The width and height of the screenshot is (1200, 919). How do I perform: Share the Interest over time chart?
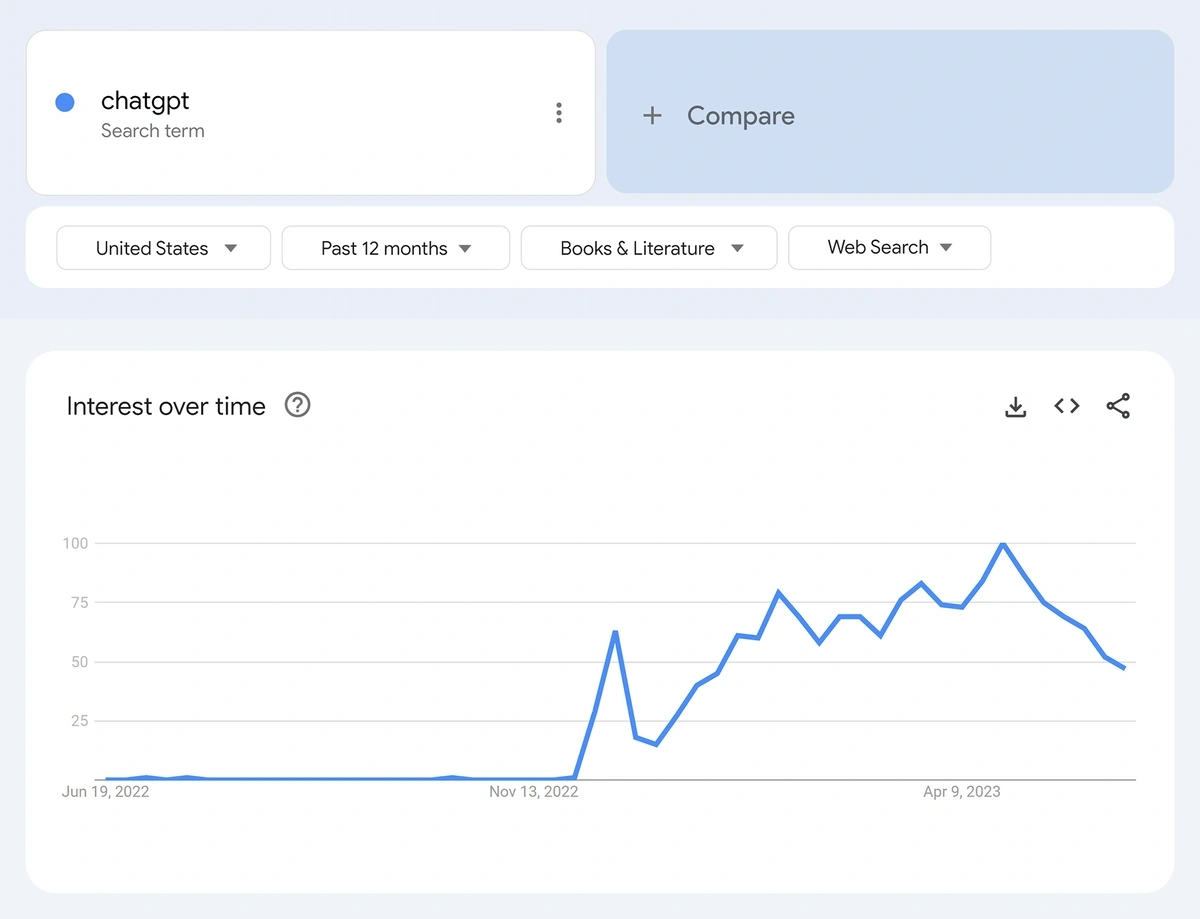[1118, 406]
